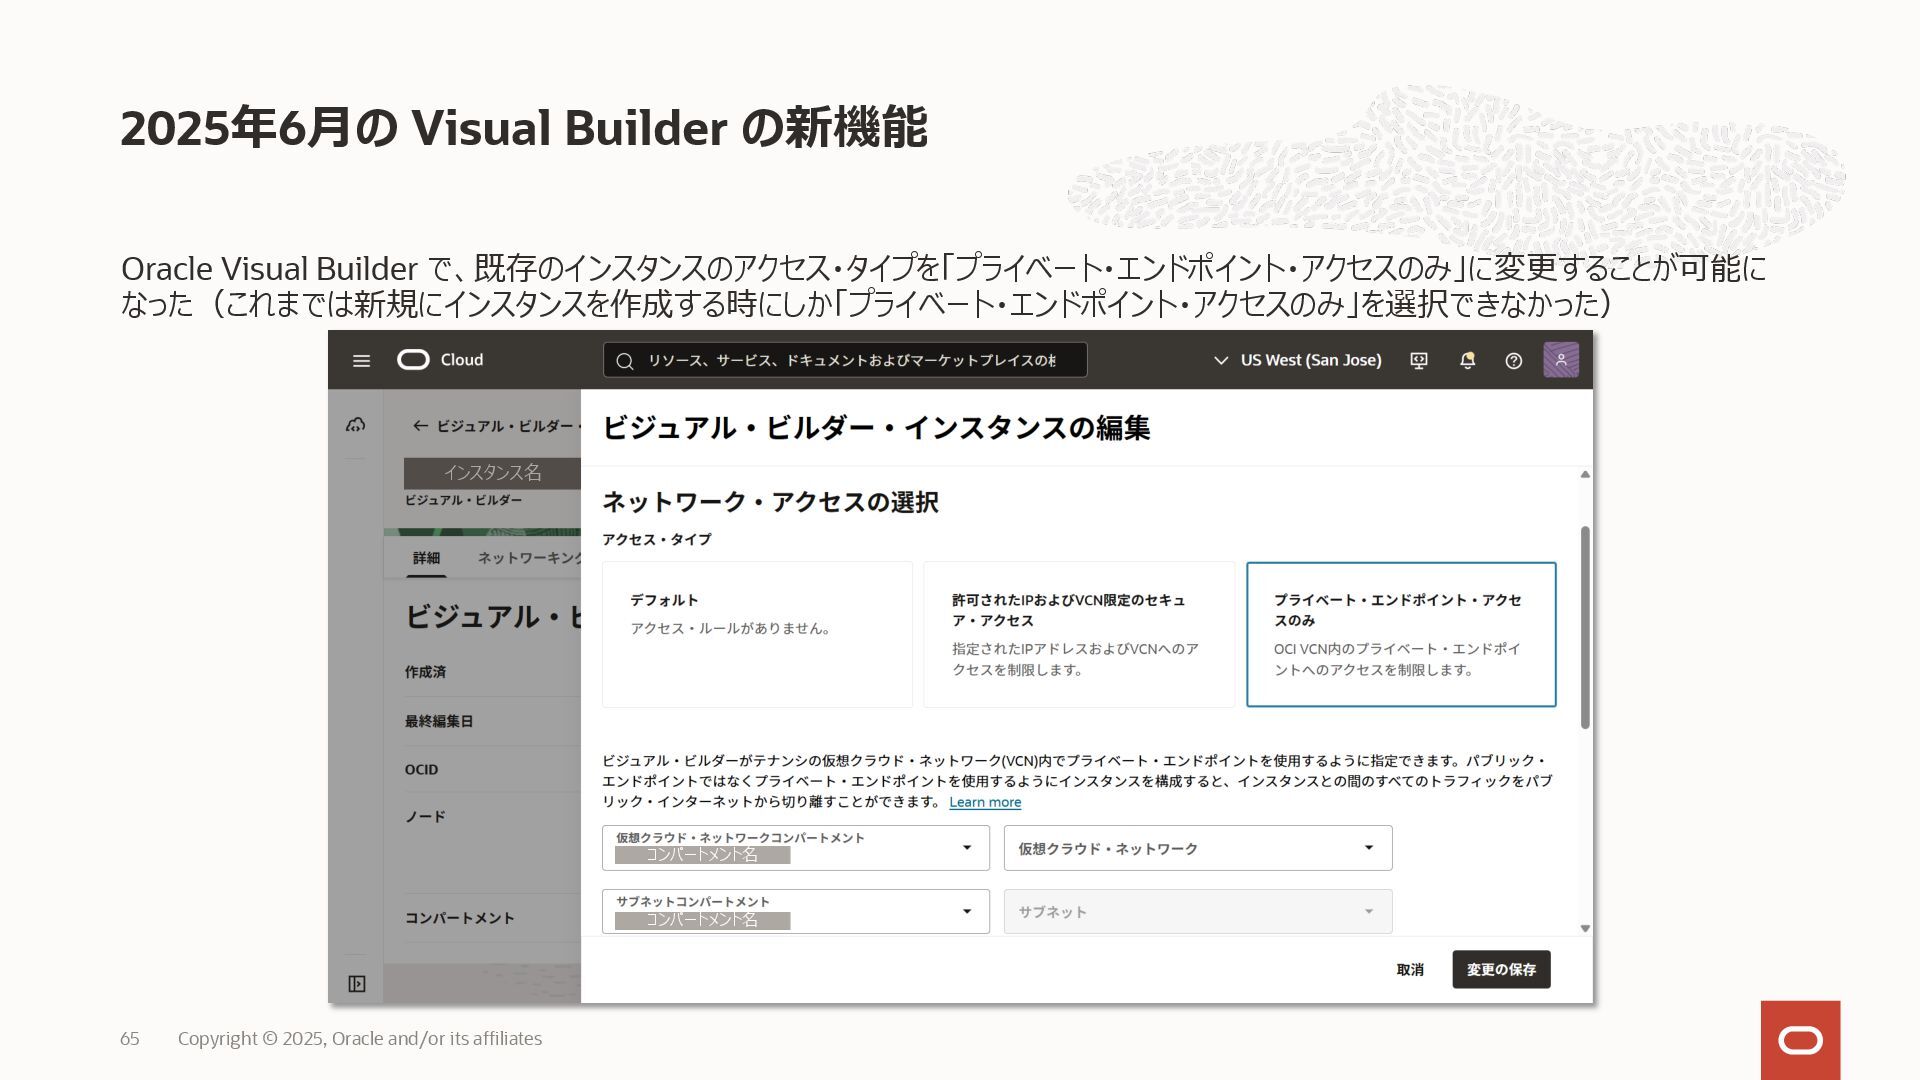Click the ビジュアル・ビルダー・インスタンスの編集 title
Viewport: 1920px width, 1080px height.
(x=876, y=428)
